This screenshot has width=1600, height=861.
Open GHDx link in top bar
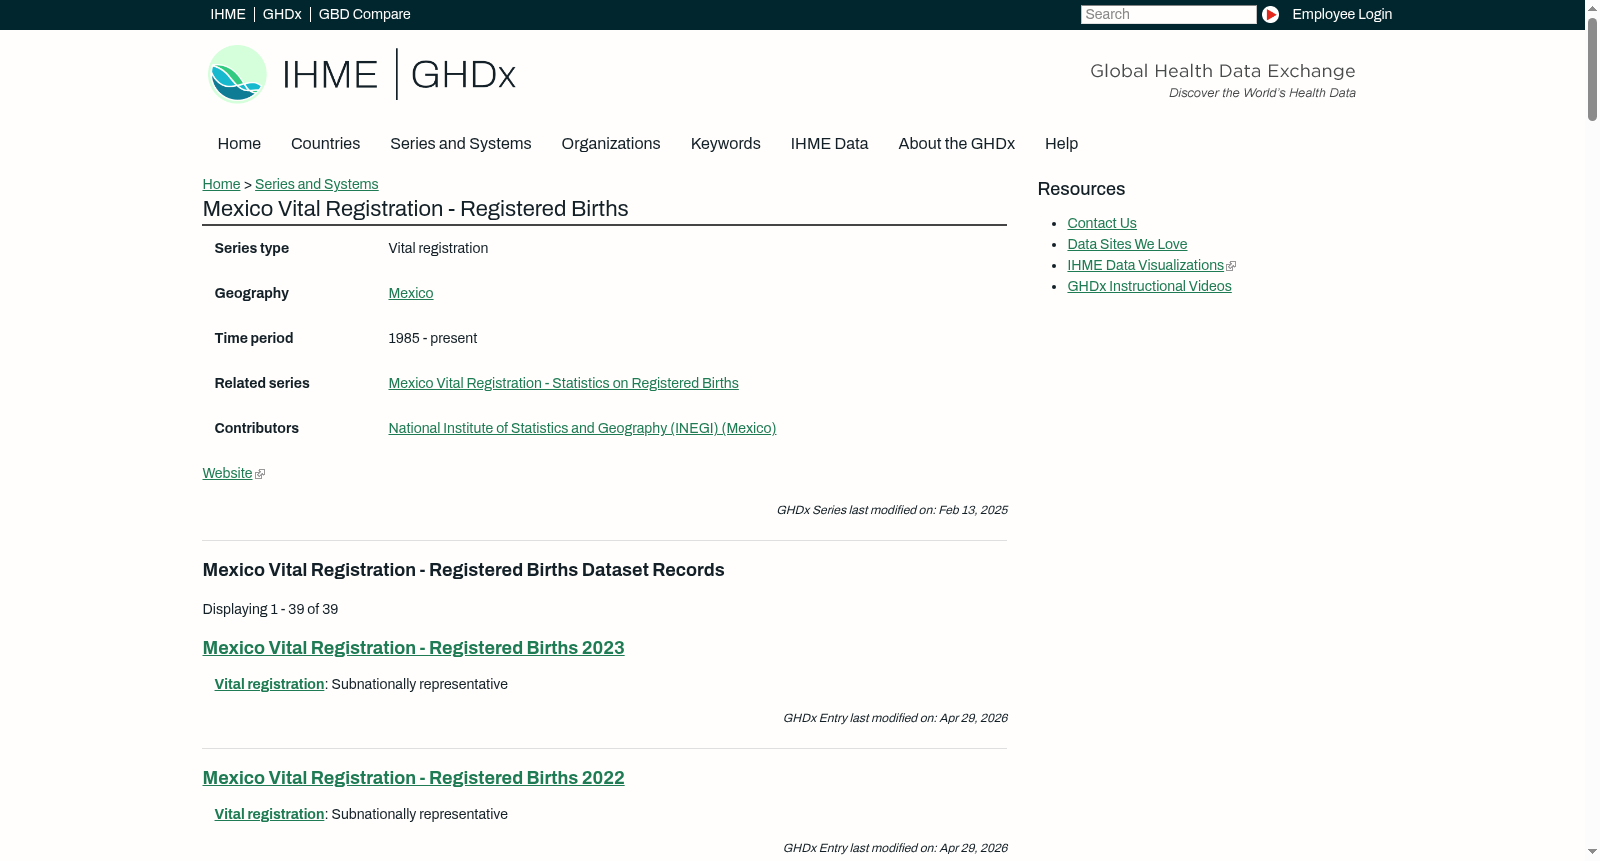point(282,14)
